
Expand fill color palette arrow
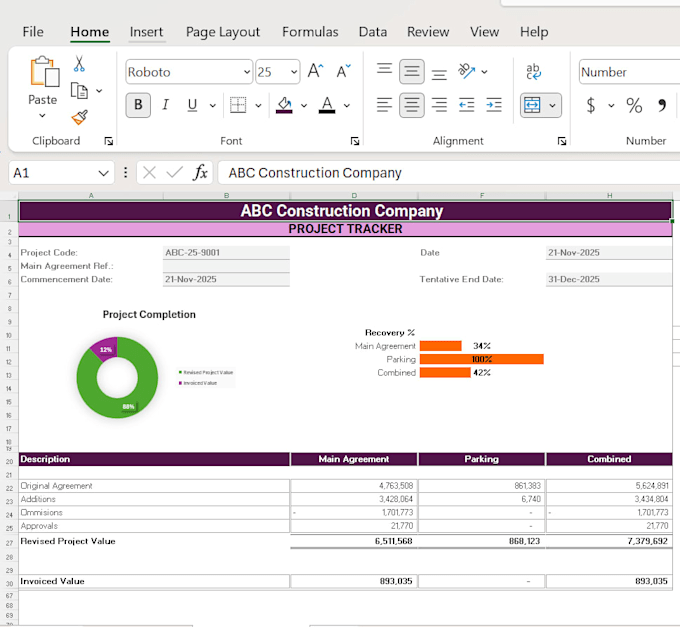pos(304,105)
